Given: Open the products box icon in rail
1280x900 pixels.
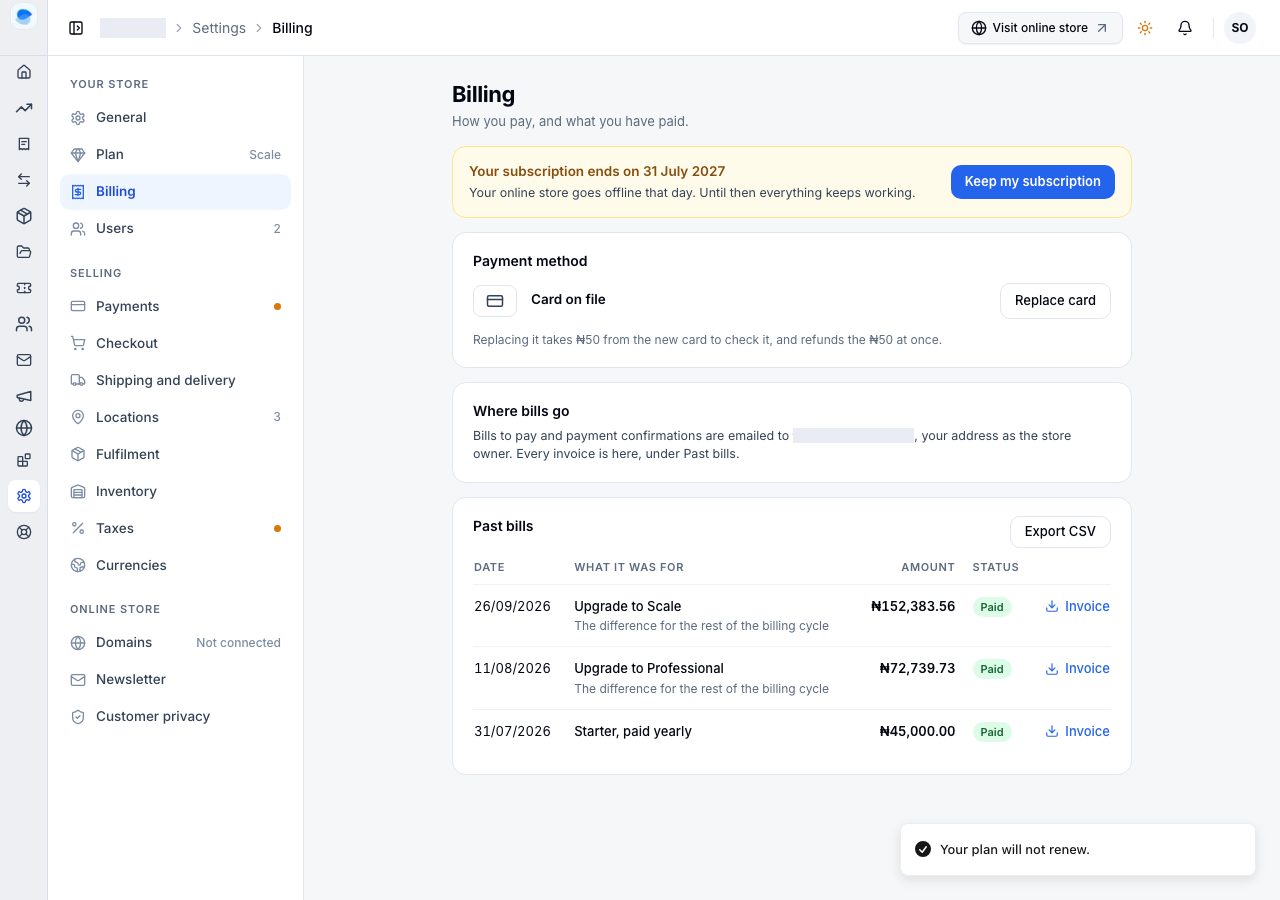Looking at the screenshot, I should (x=24, y=216).
